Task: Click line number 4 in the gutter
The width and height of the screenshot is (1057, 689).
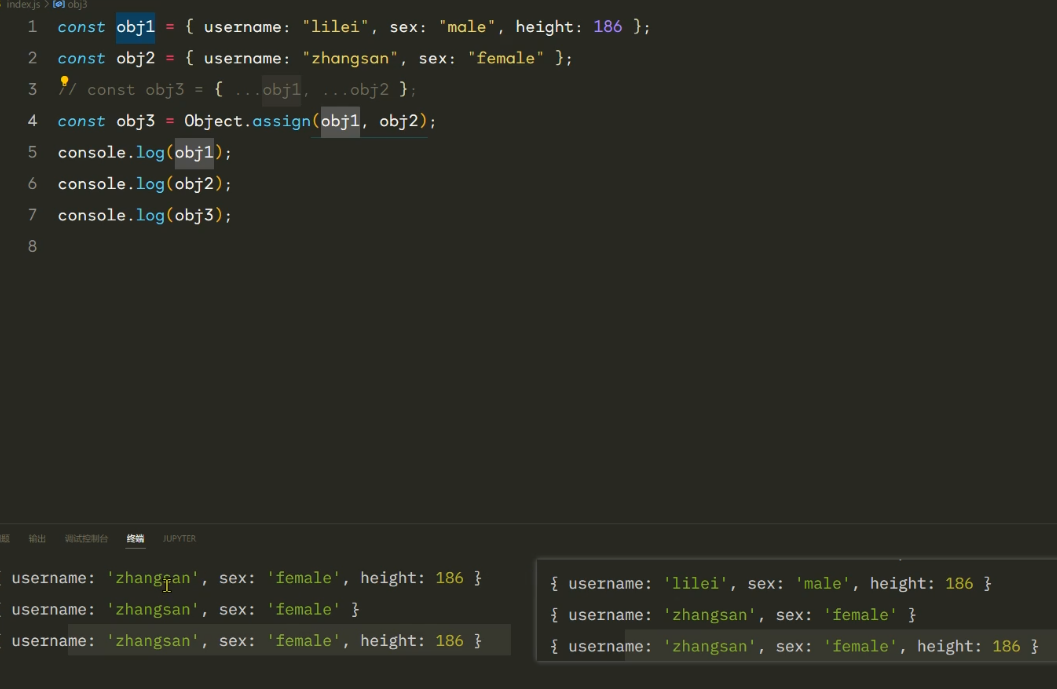Action: pyautogui.click(x=33, y=121)
